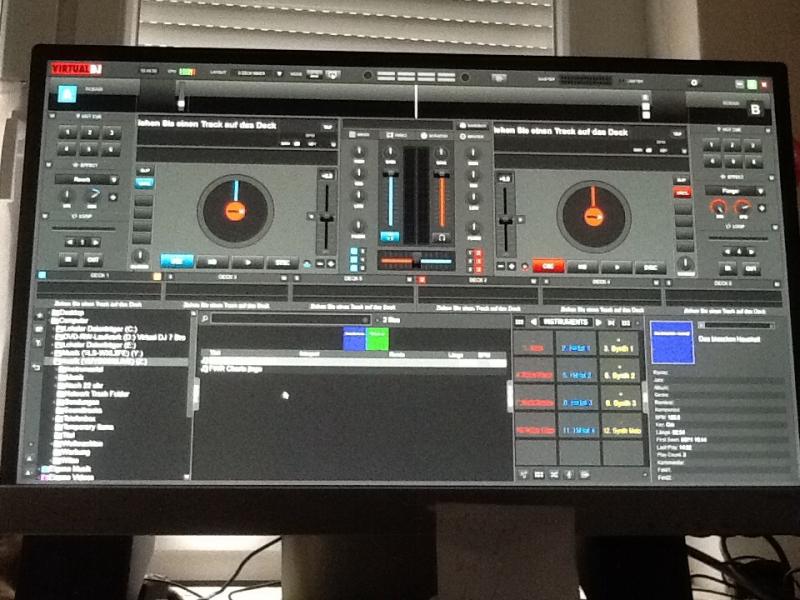Click the blue cover art thumbnail in info panel
Image resolution: width=800 pixels, height=600 pixels.
pos(672,342)
